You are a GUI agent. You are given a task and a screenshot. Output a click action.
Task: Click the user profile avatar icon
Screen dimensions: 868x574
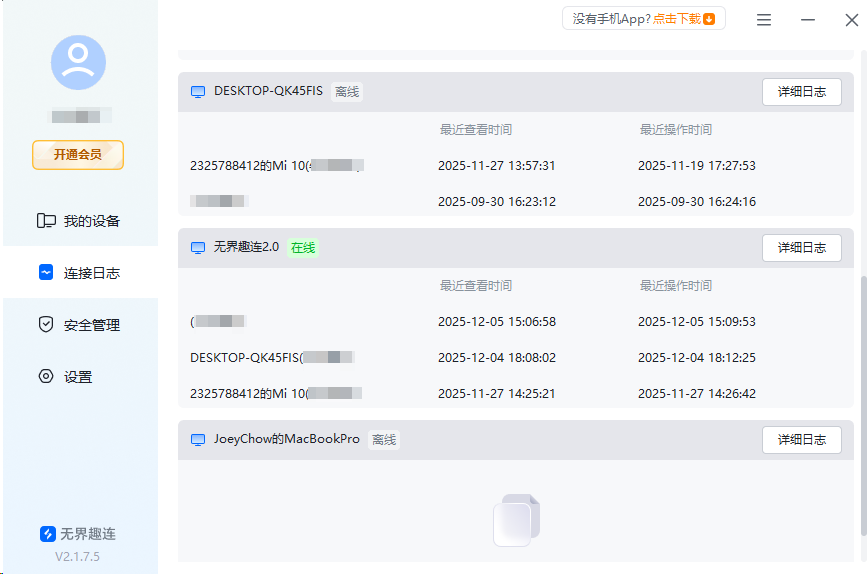[78, 62]
